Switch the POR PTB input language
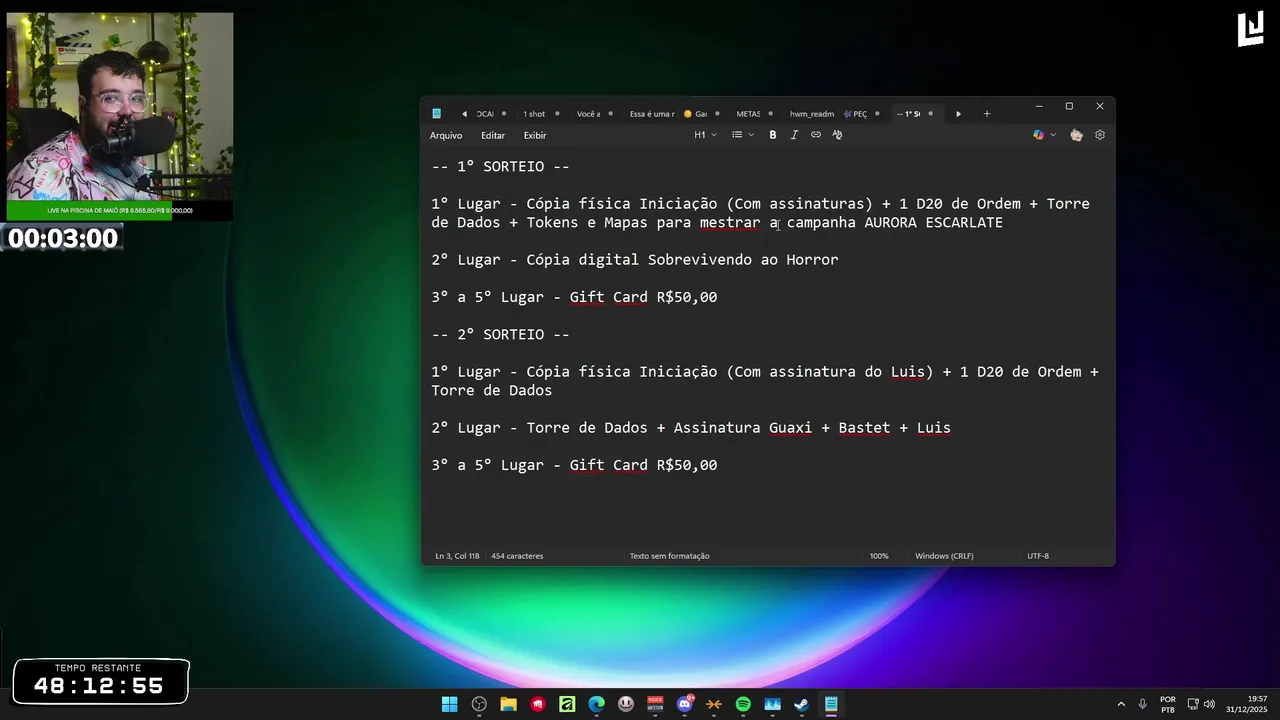The image size is (1280, 720). click(x=1168, y=704)
